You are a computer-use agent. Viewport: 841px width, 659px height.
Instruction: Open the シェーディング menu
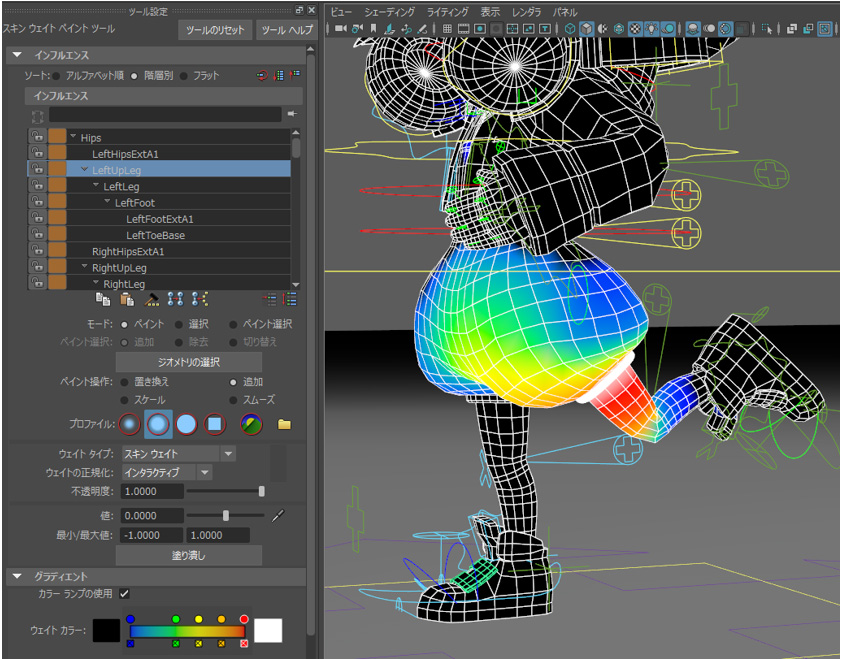click(390, 12)
